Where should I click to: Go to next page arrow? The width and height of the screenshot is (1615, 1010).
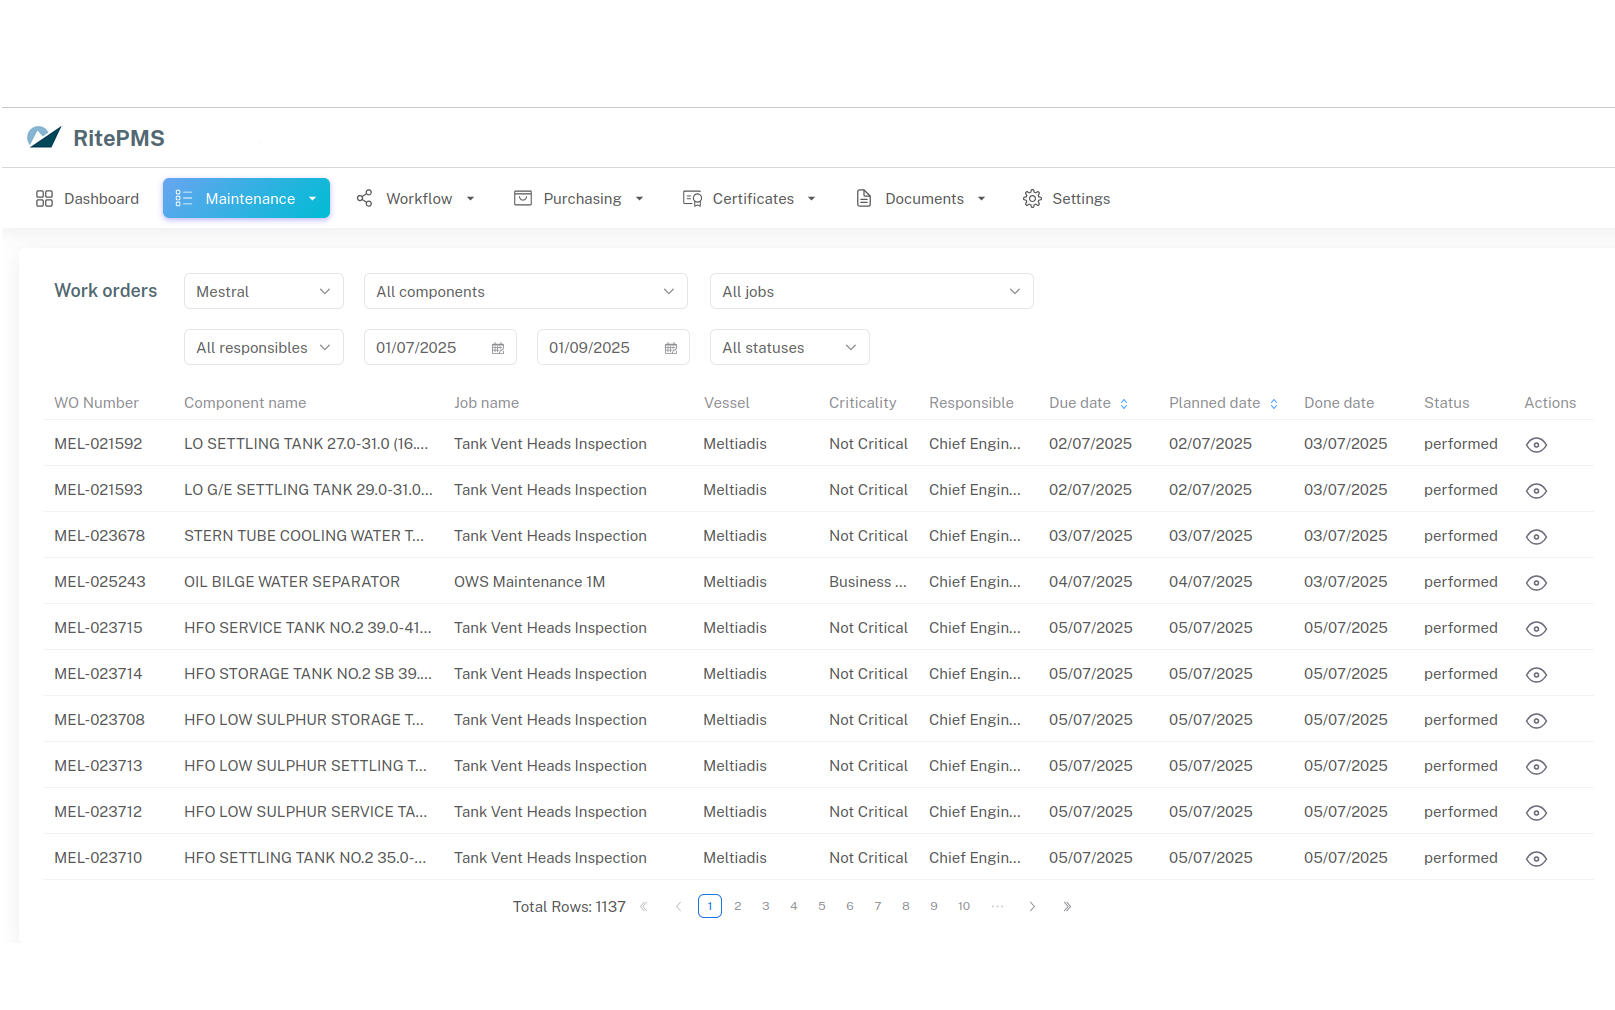(1032, 907)
